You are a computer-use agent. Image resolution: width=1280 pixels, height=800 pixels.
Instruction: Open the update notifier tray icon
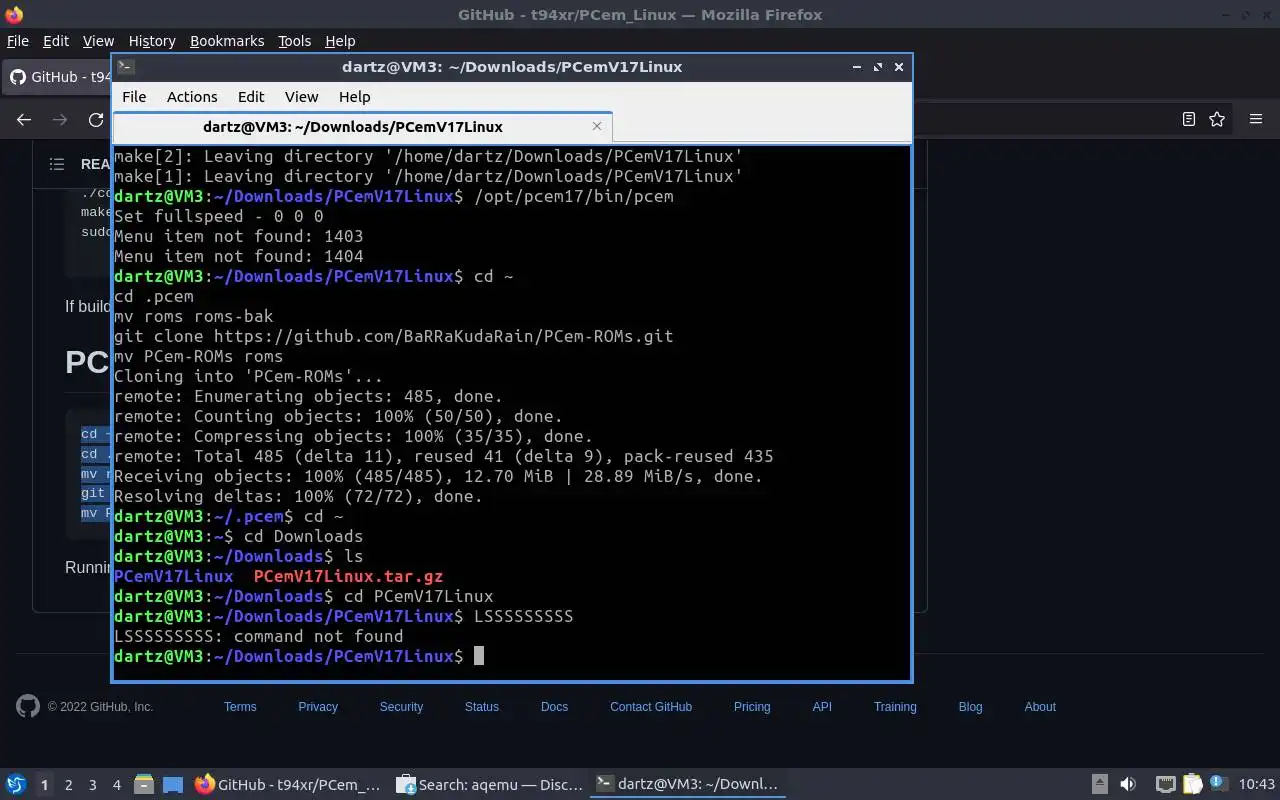pos(1219,784)
